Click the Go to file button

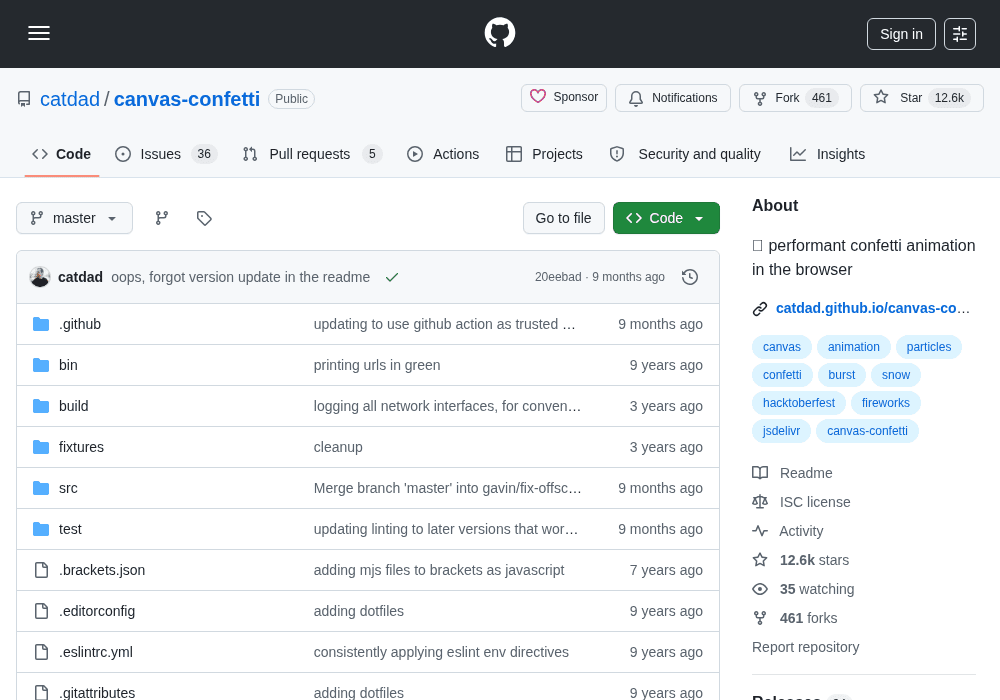point(564,218)
